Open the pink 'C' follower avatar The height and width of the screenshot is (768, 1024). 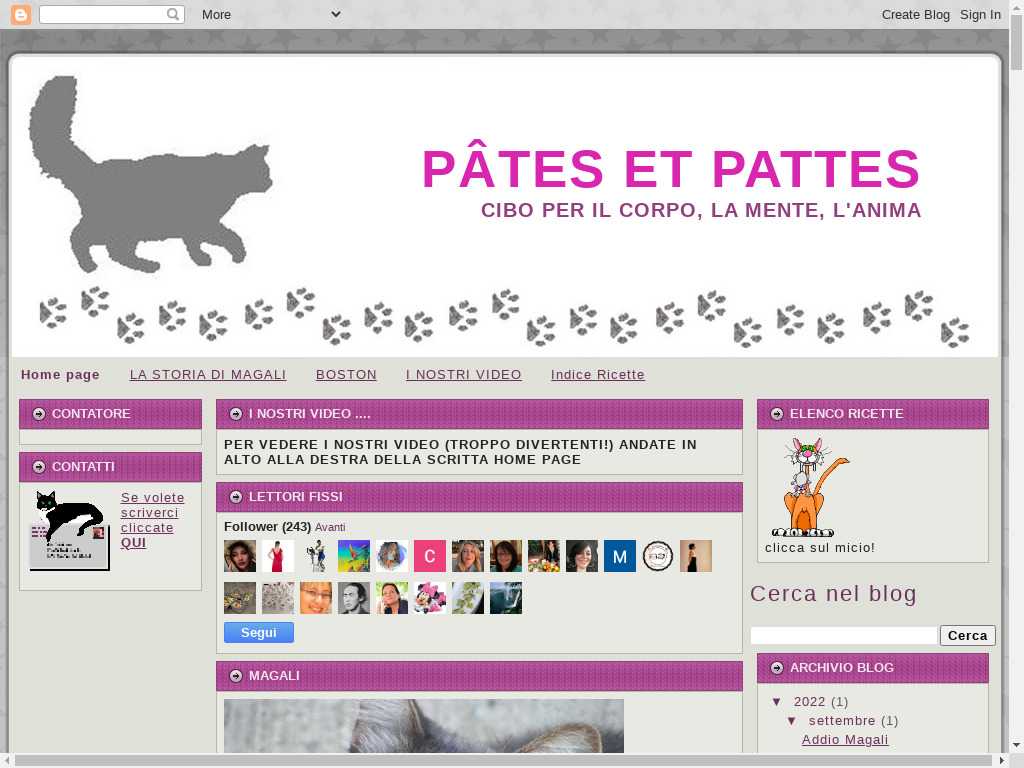(x=430, y=556)
